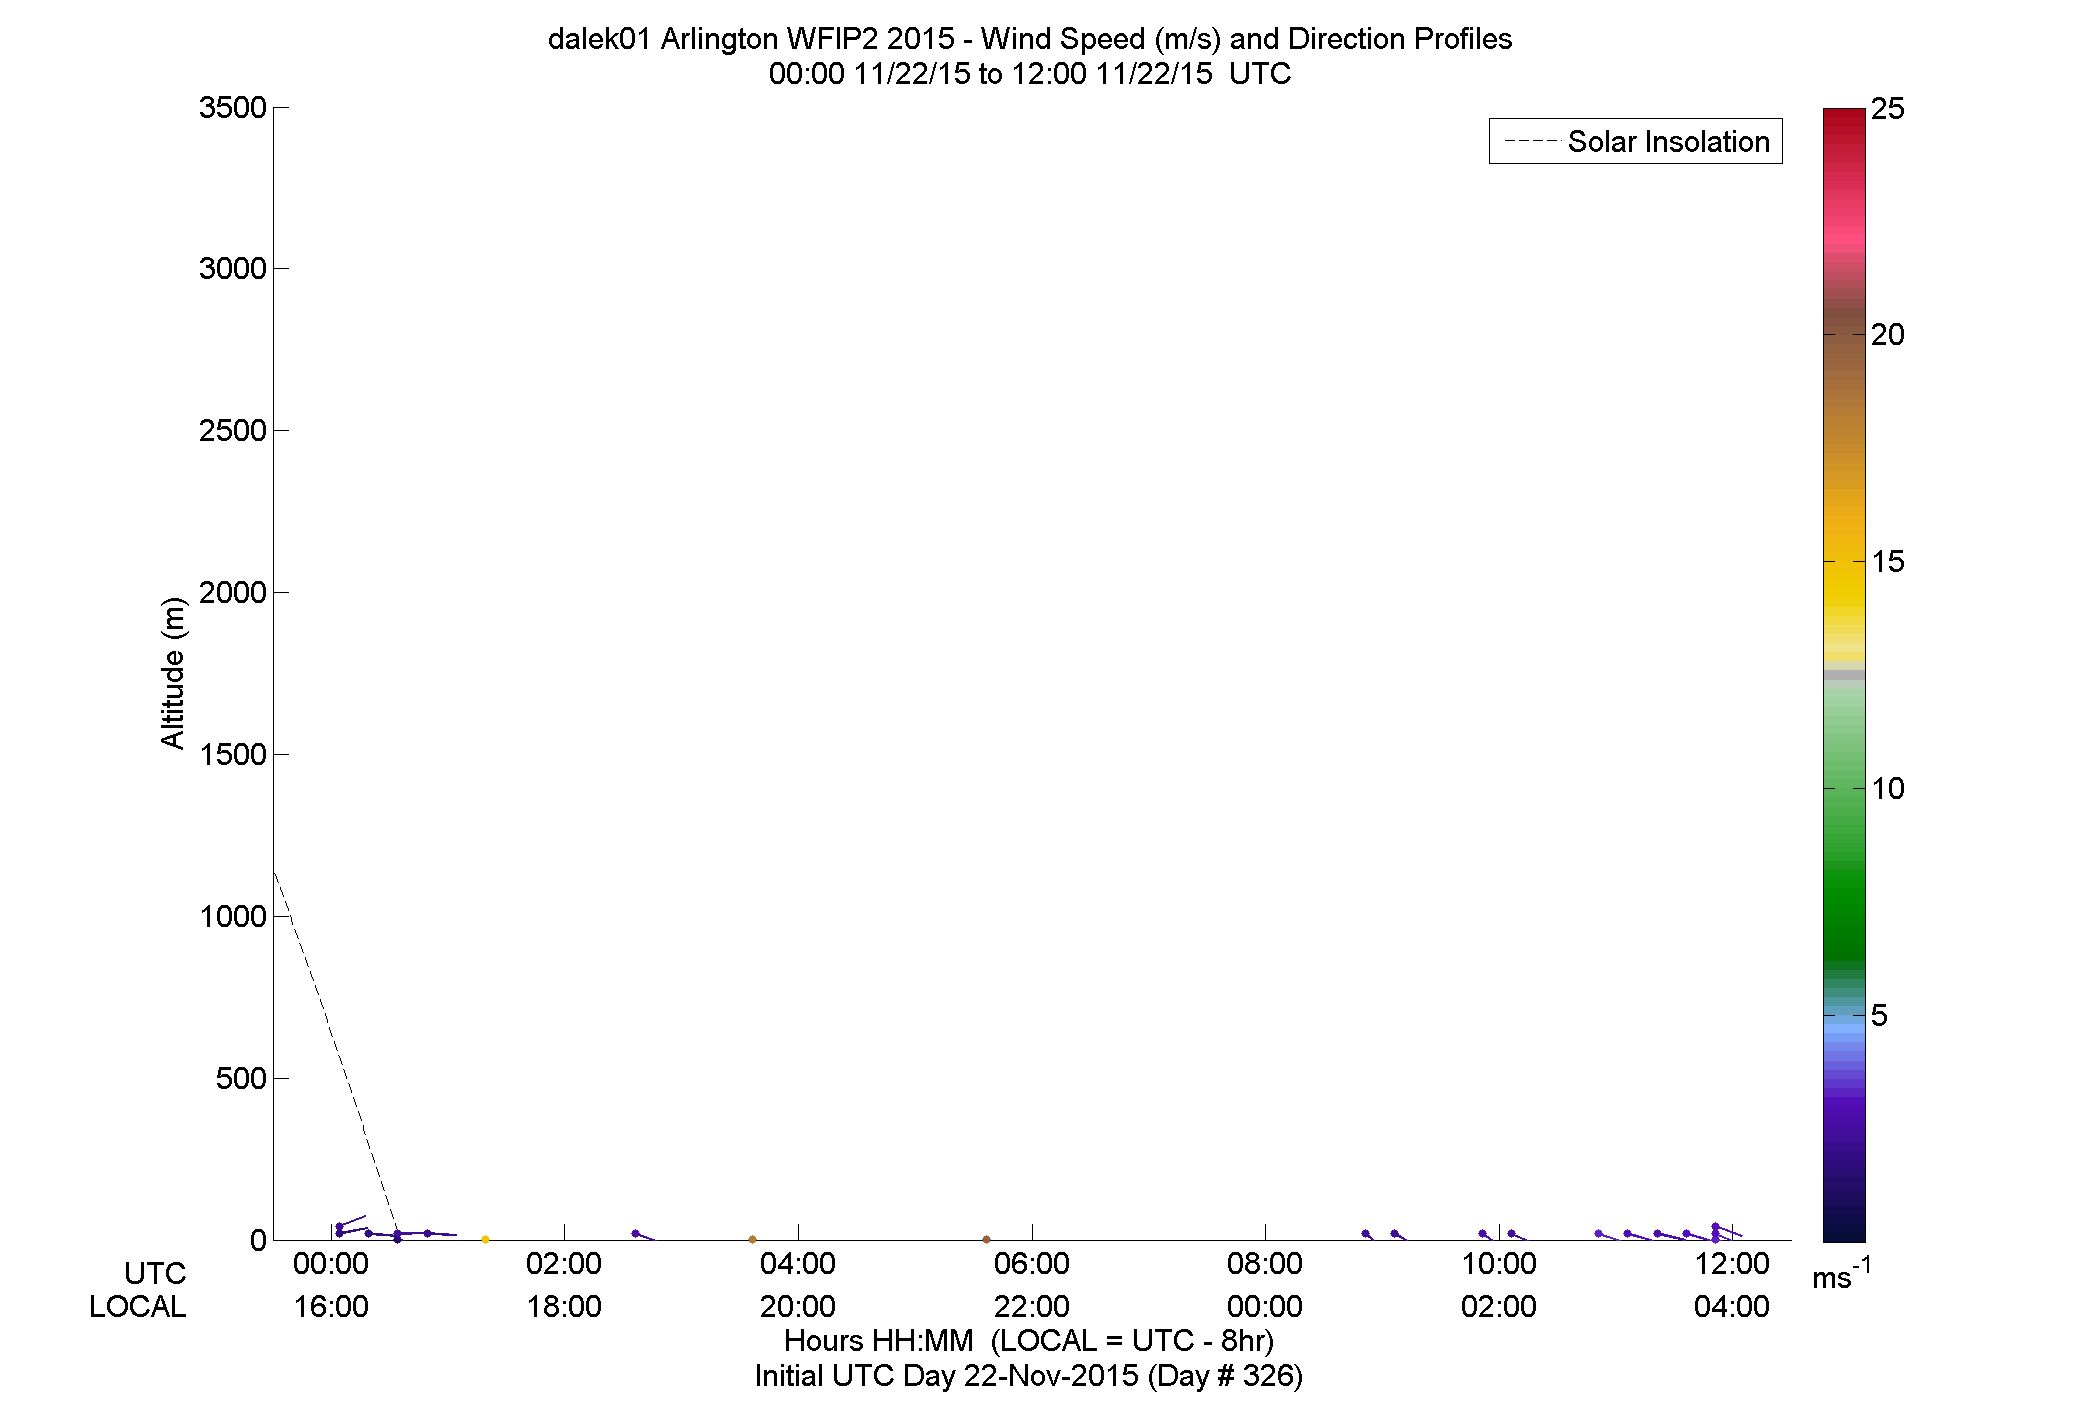Viewport: 2099px width, 1425px height.
Task: Click the chart title dalek01 Arlington WFIP2
Action: coord(1030,39)
